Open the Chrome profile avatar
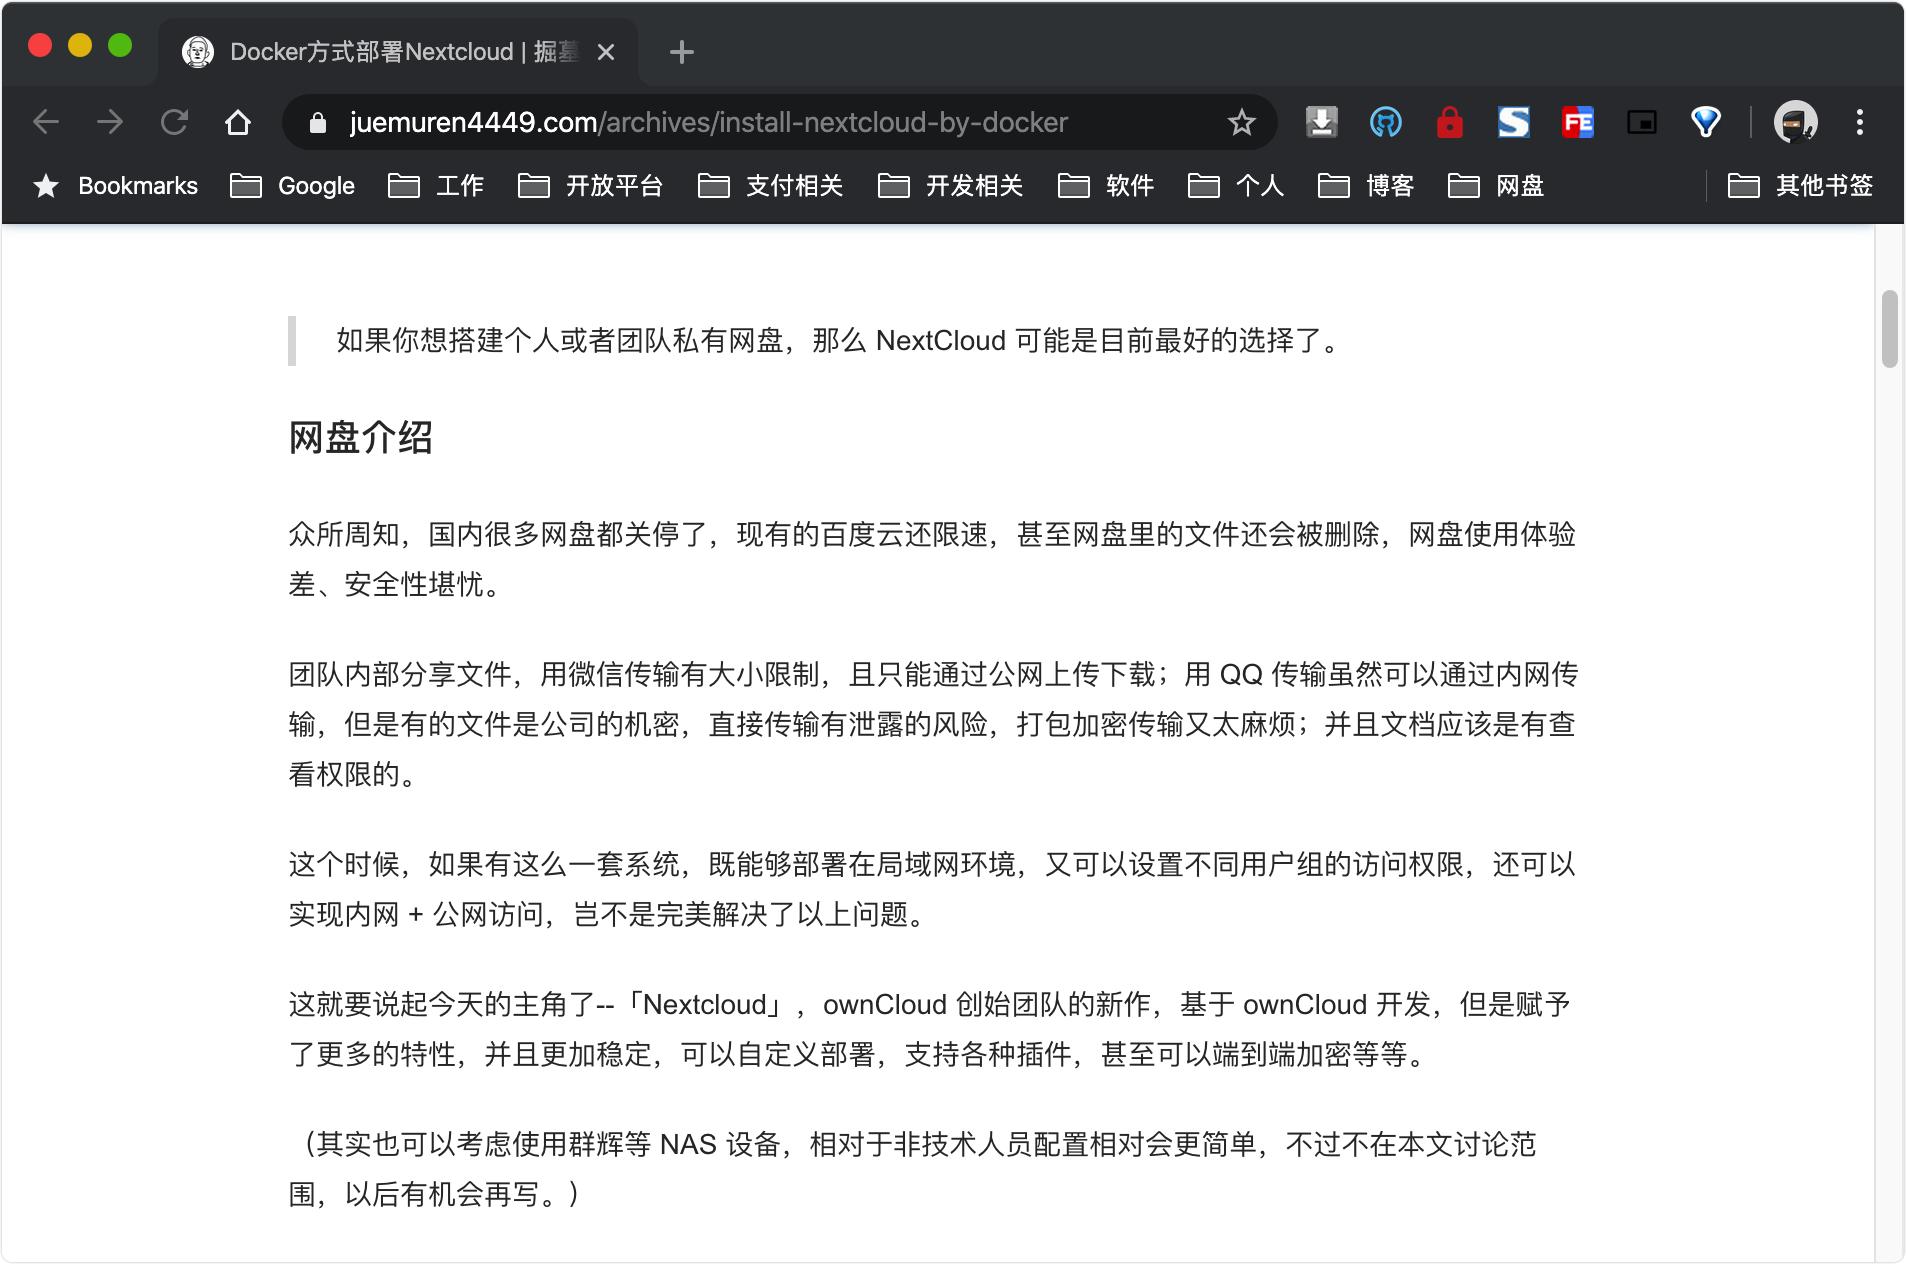1906x1264 pixels. (1796, 122)
